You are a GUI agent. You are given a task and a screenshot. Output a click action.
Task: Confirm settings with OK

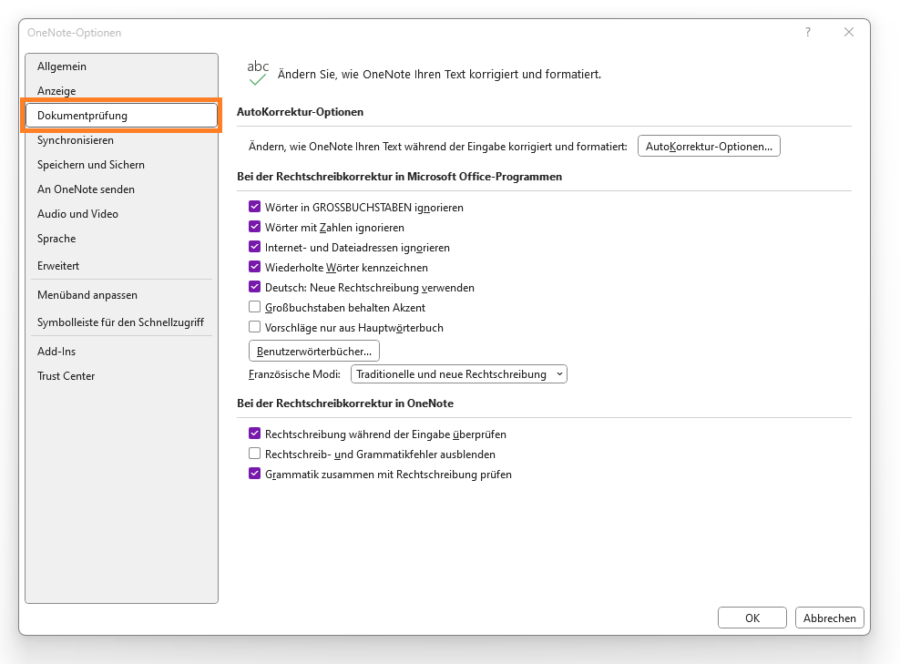point(752,617)
